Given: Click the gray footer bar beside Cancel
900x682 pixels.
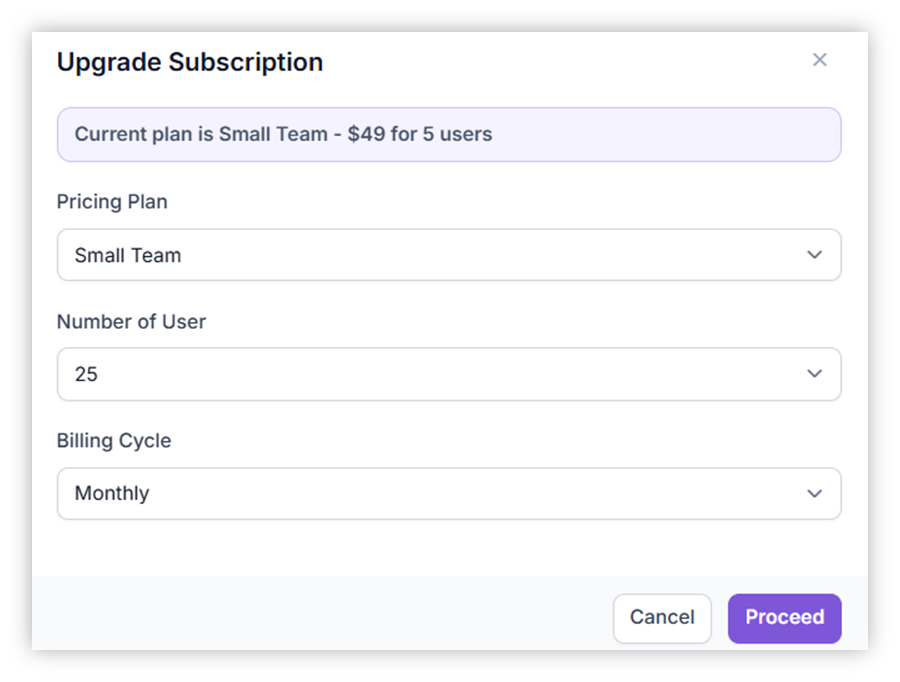Looking at the screenshot, I should coord(320,615).
